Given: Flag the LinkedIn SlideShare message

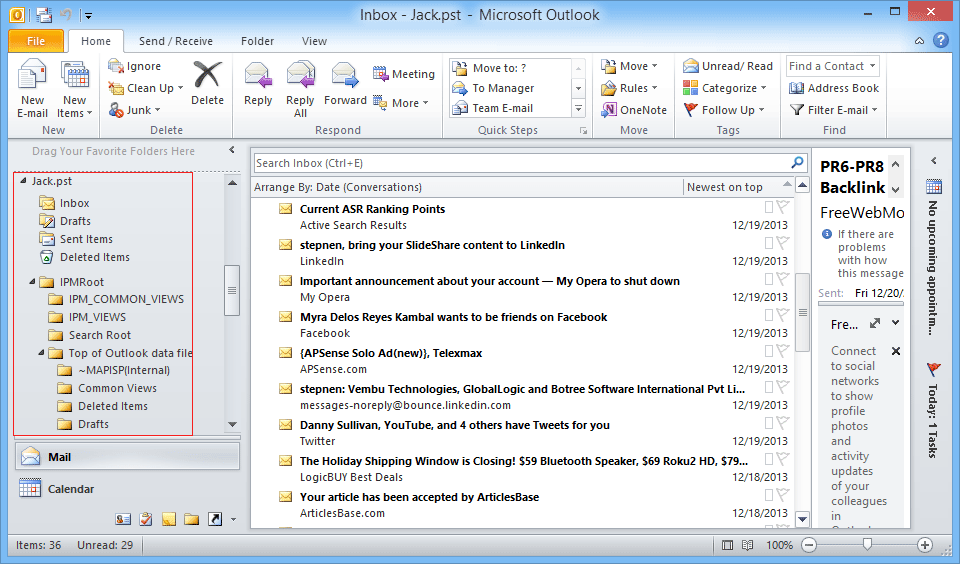Looking at the screenshot, I should [782, 243].
